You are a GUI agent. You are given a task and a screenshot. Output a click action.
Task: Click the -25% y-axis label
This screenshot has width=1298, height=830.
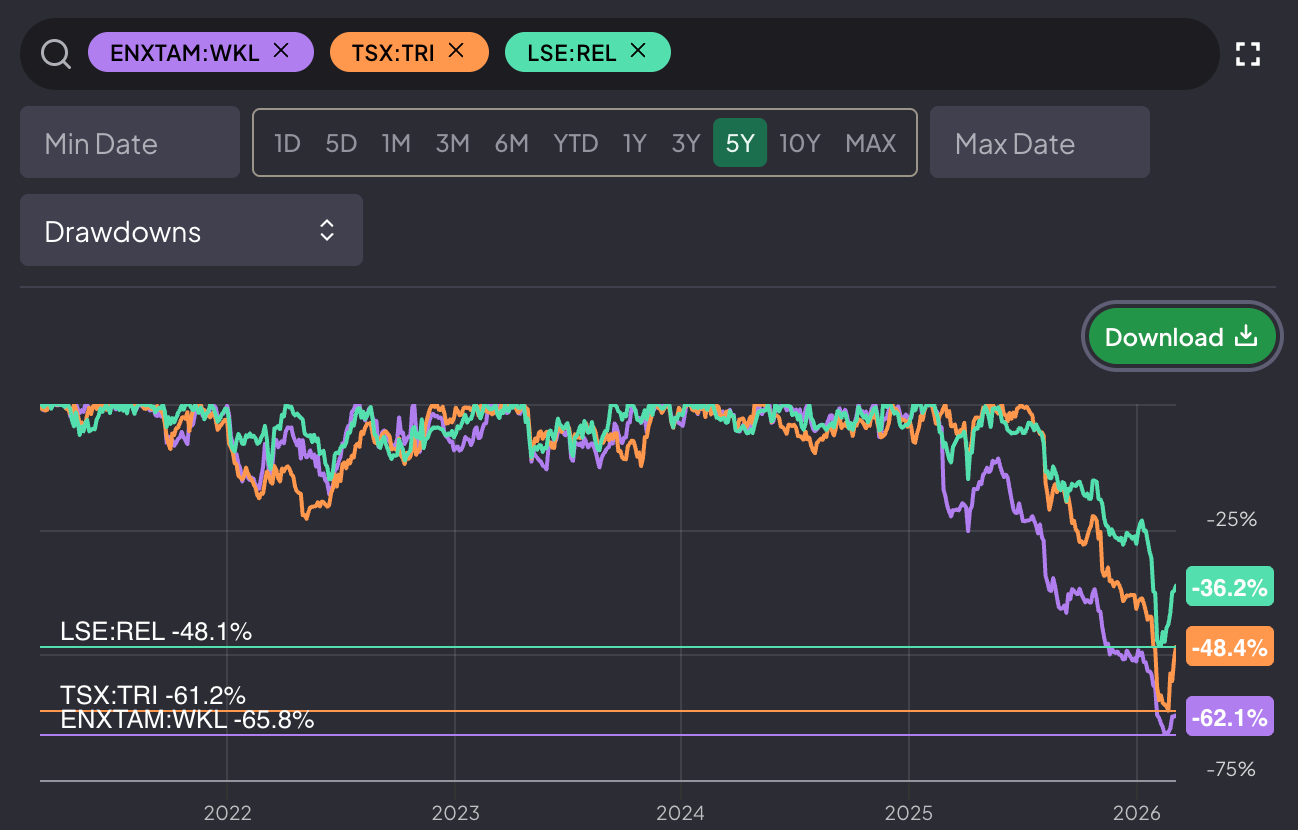[1231, 519]
